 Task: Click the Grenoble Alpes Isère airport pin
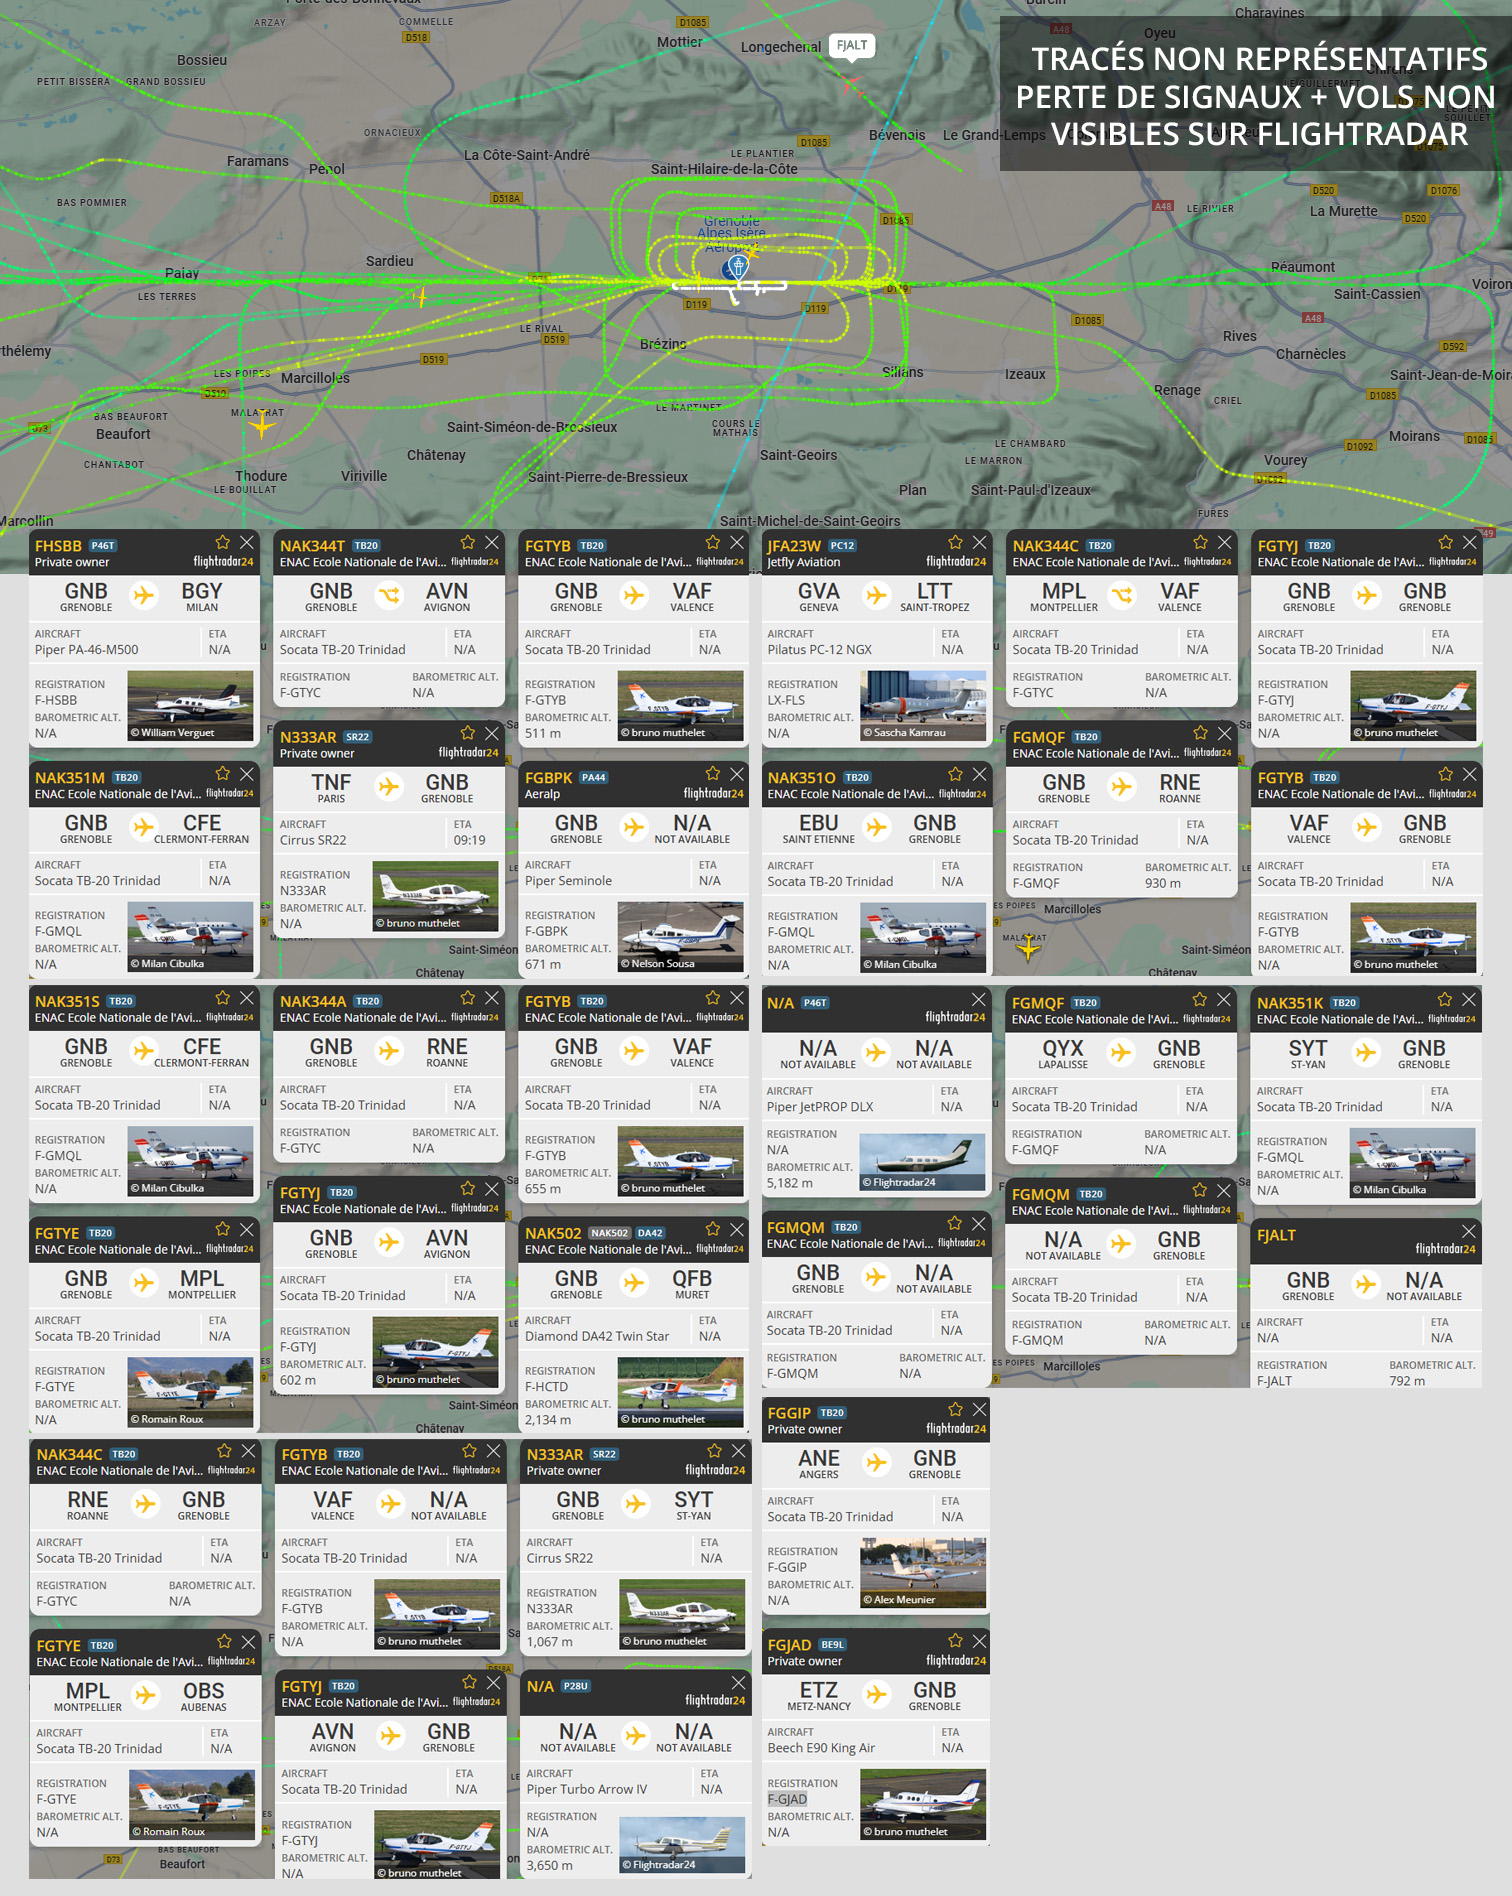(737, 266)
